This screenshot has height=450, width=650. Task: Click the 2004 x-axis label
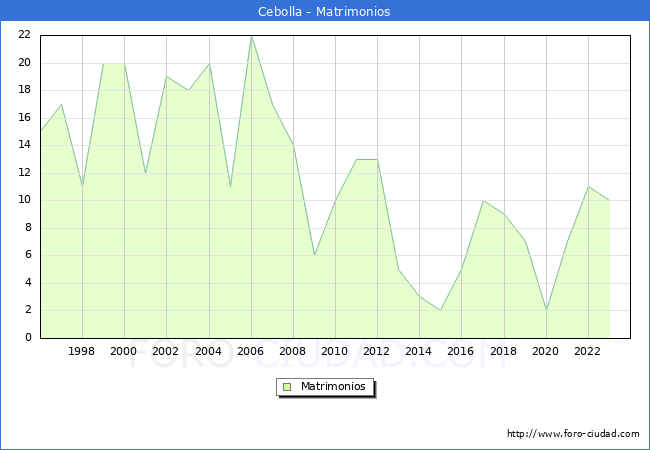208,351
